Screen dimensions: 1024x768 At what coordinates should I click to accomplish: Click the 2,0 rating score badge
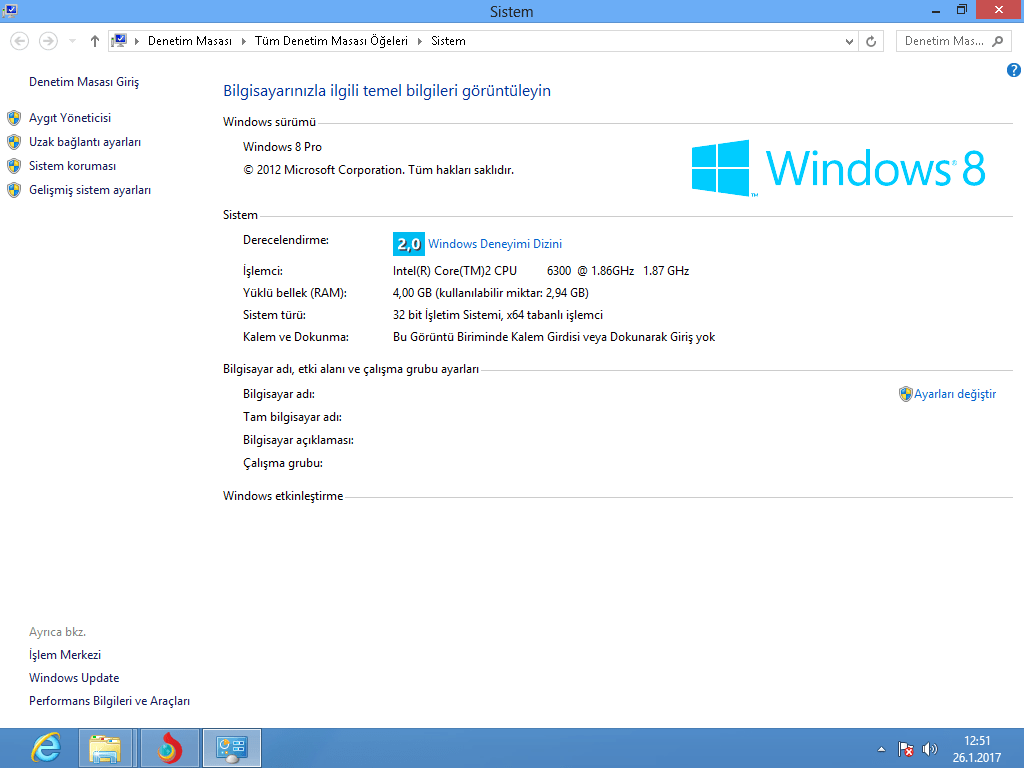point(409,244)
